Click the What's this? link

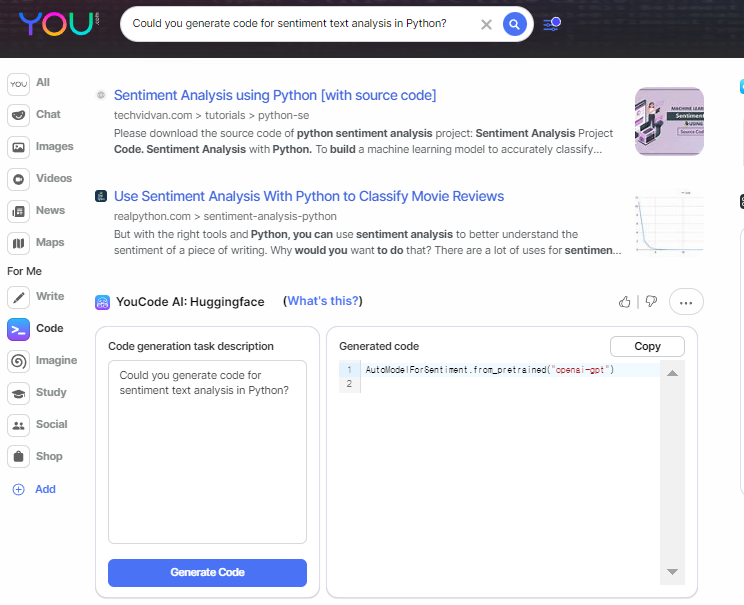coord(323,301)
